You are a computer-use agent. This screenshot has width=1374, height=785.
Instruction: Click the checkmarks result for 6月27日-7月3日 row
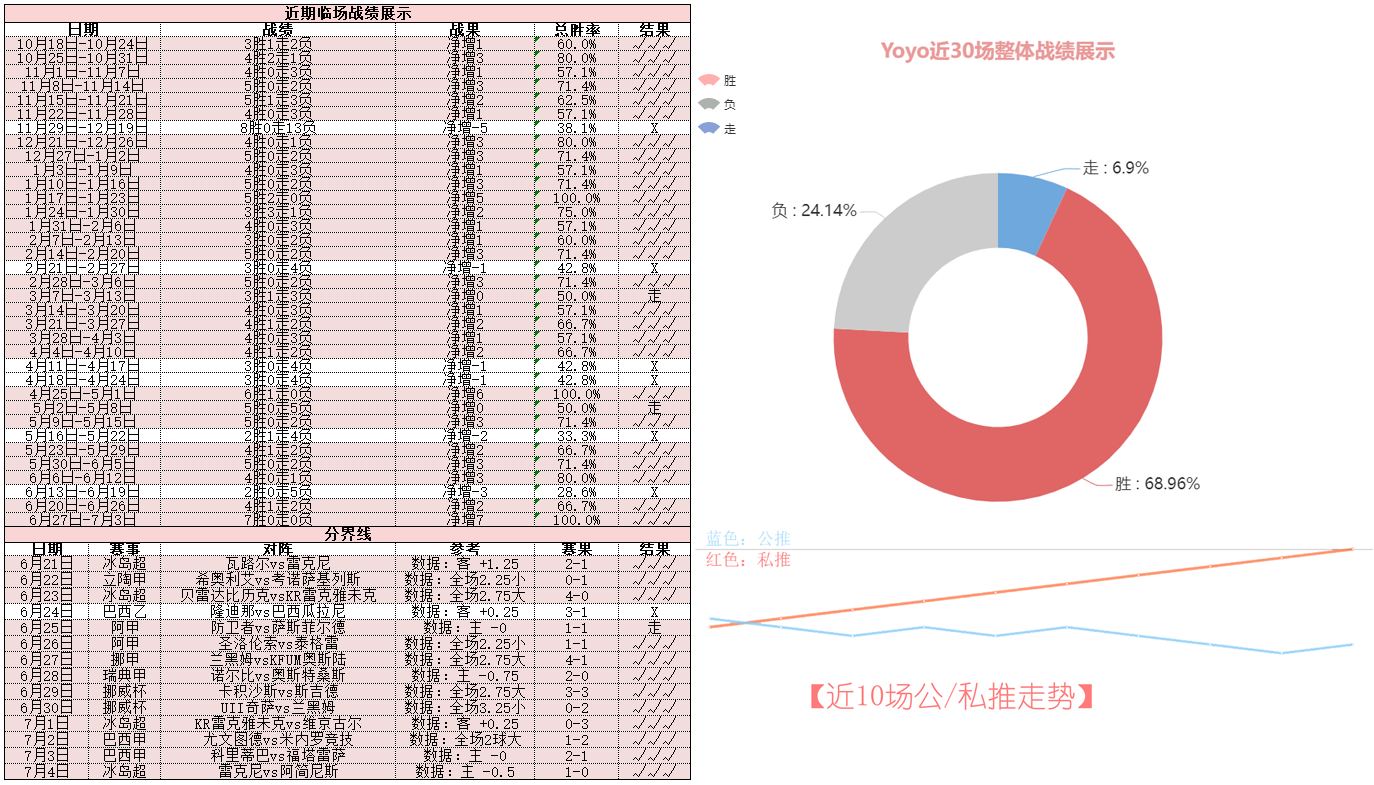pyautogui.click(x=654, y=519)
